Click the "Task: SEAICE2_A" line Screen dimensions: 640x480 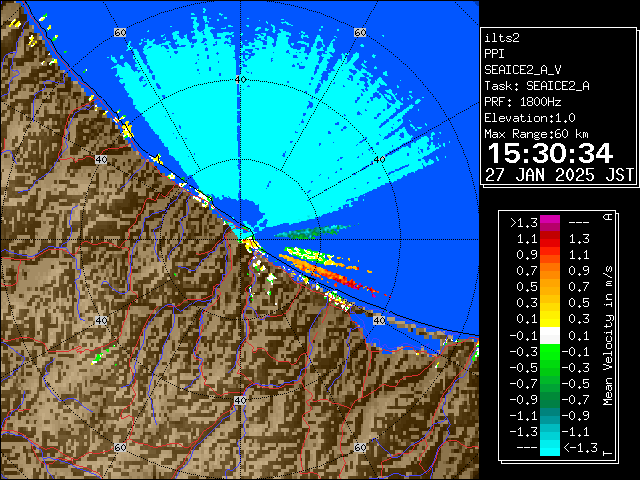pos(537,86)
